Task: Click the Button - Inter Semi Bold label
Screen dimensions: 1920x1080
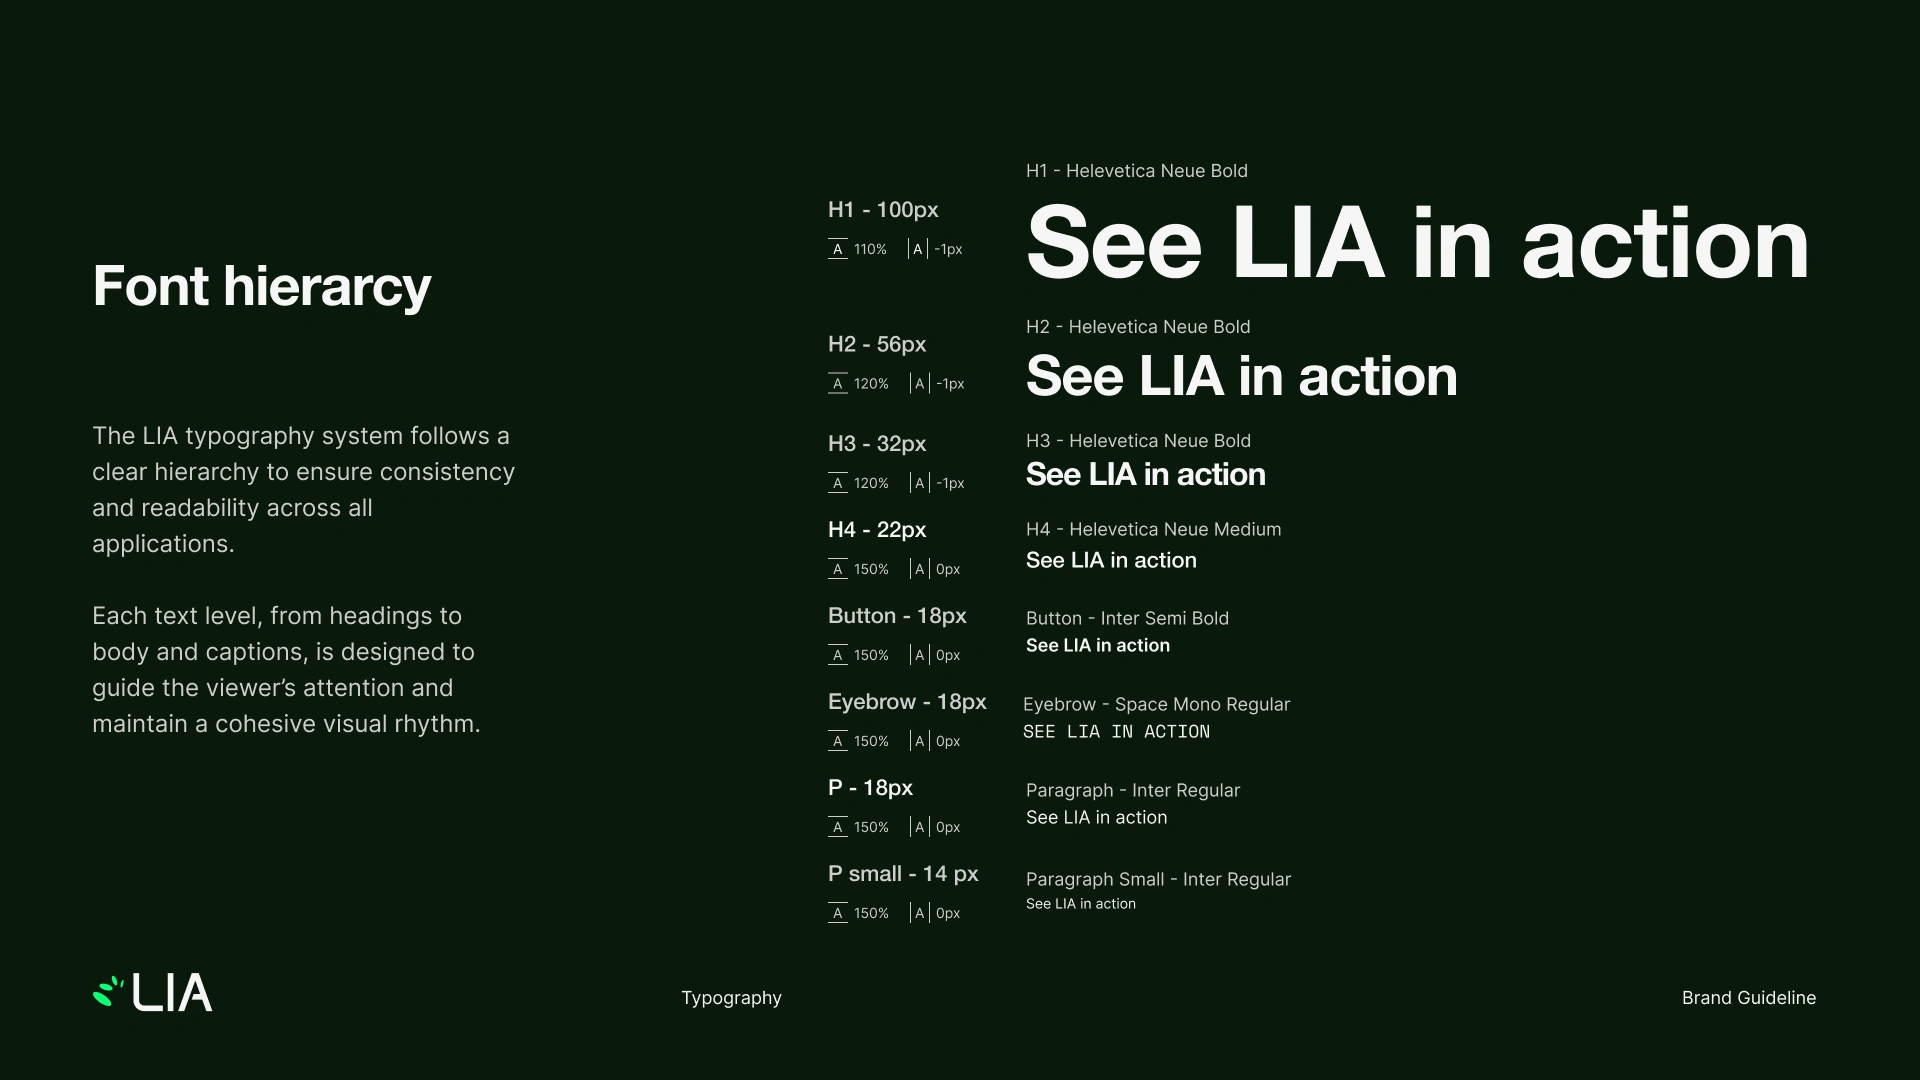Action: pos(1127,618)
